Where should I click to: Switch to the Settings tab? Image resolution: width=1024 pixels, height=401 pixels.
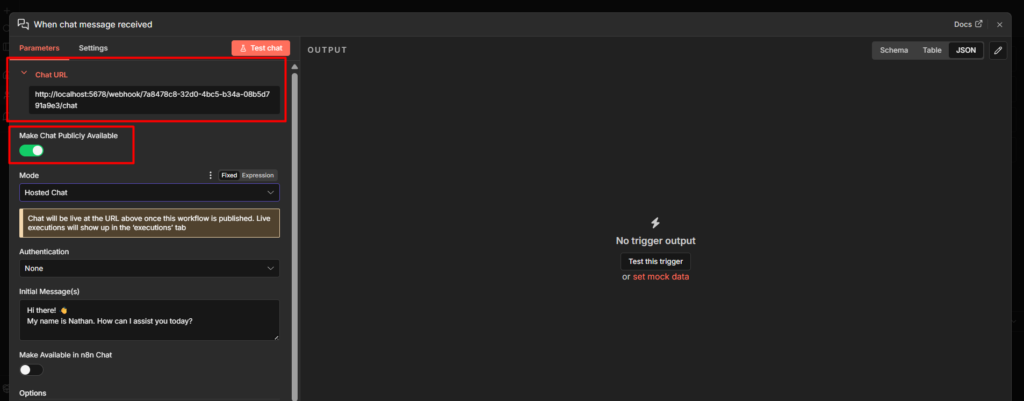tap(93, 48)
